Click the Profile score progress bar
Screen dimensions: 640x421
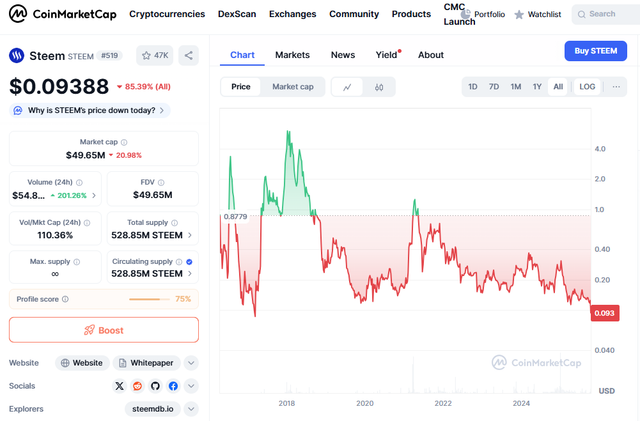[x=149, y=299]
